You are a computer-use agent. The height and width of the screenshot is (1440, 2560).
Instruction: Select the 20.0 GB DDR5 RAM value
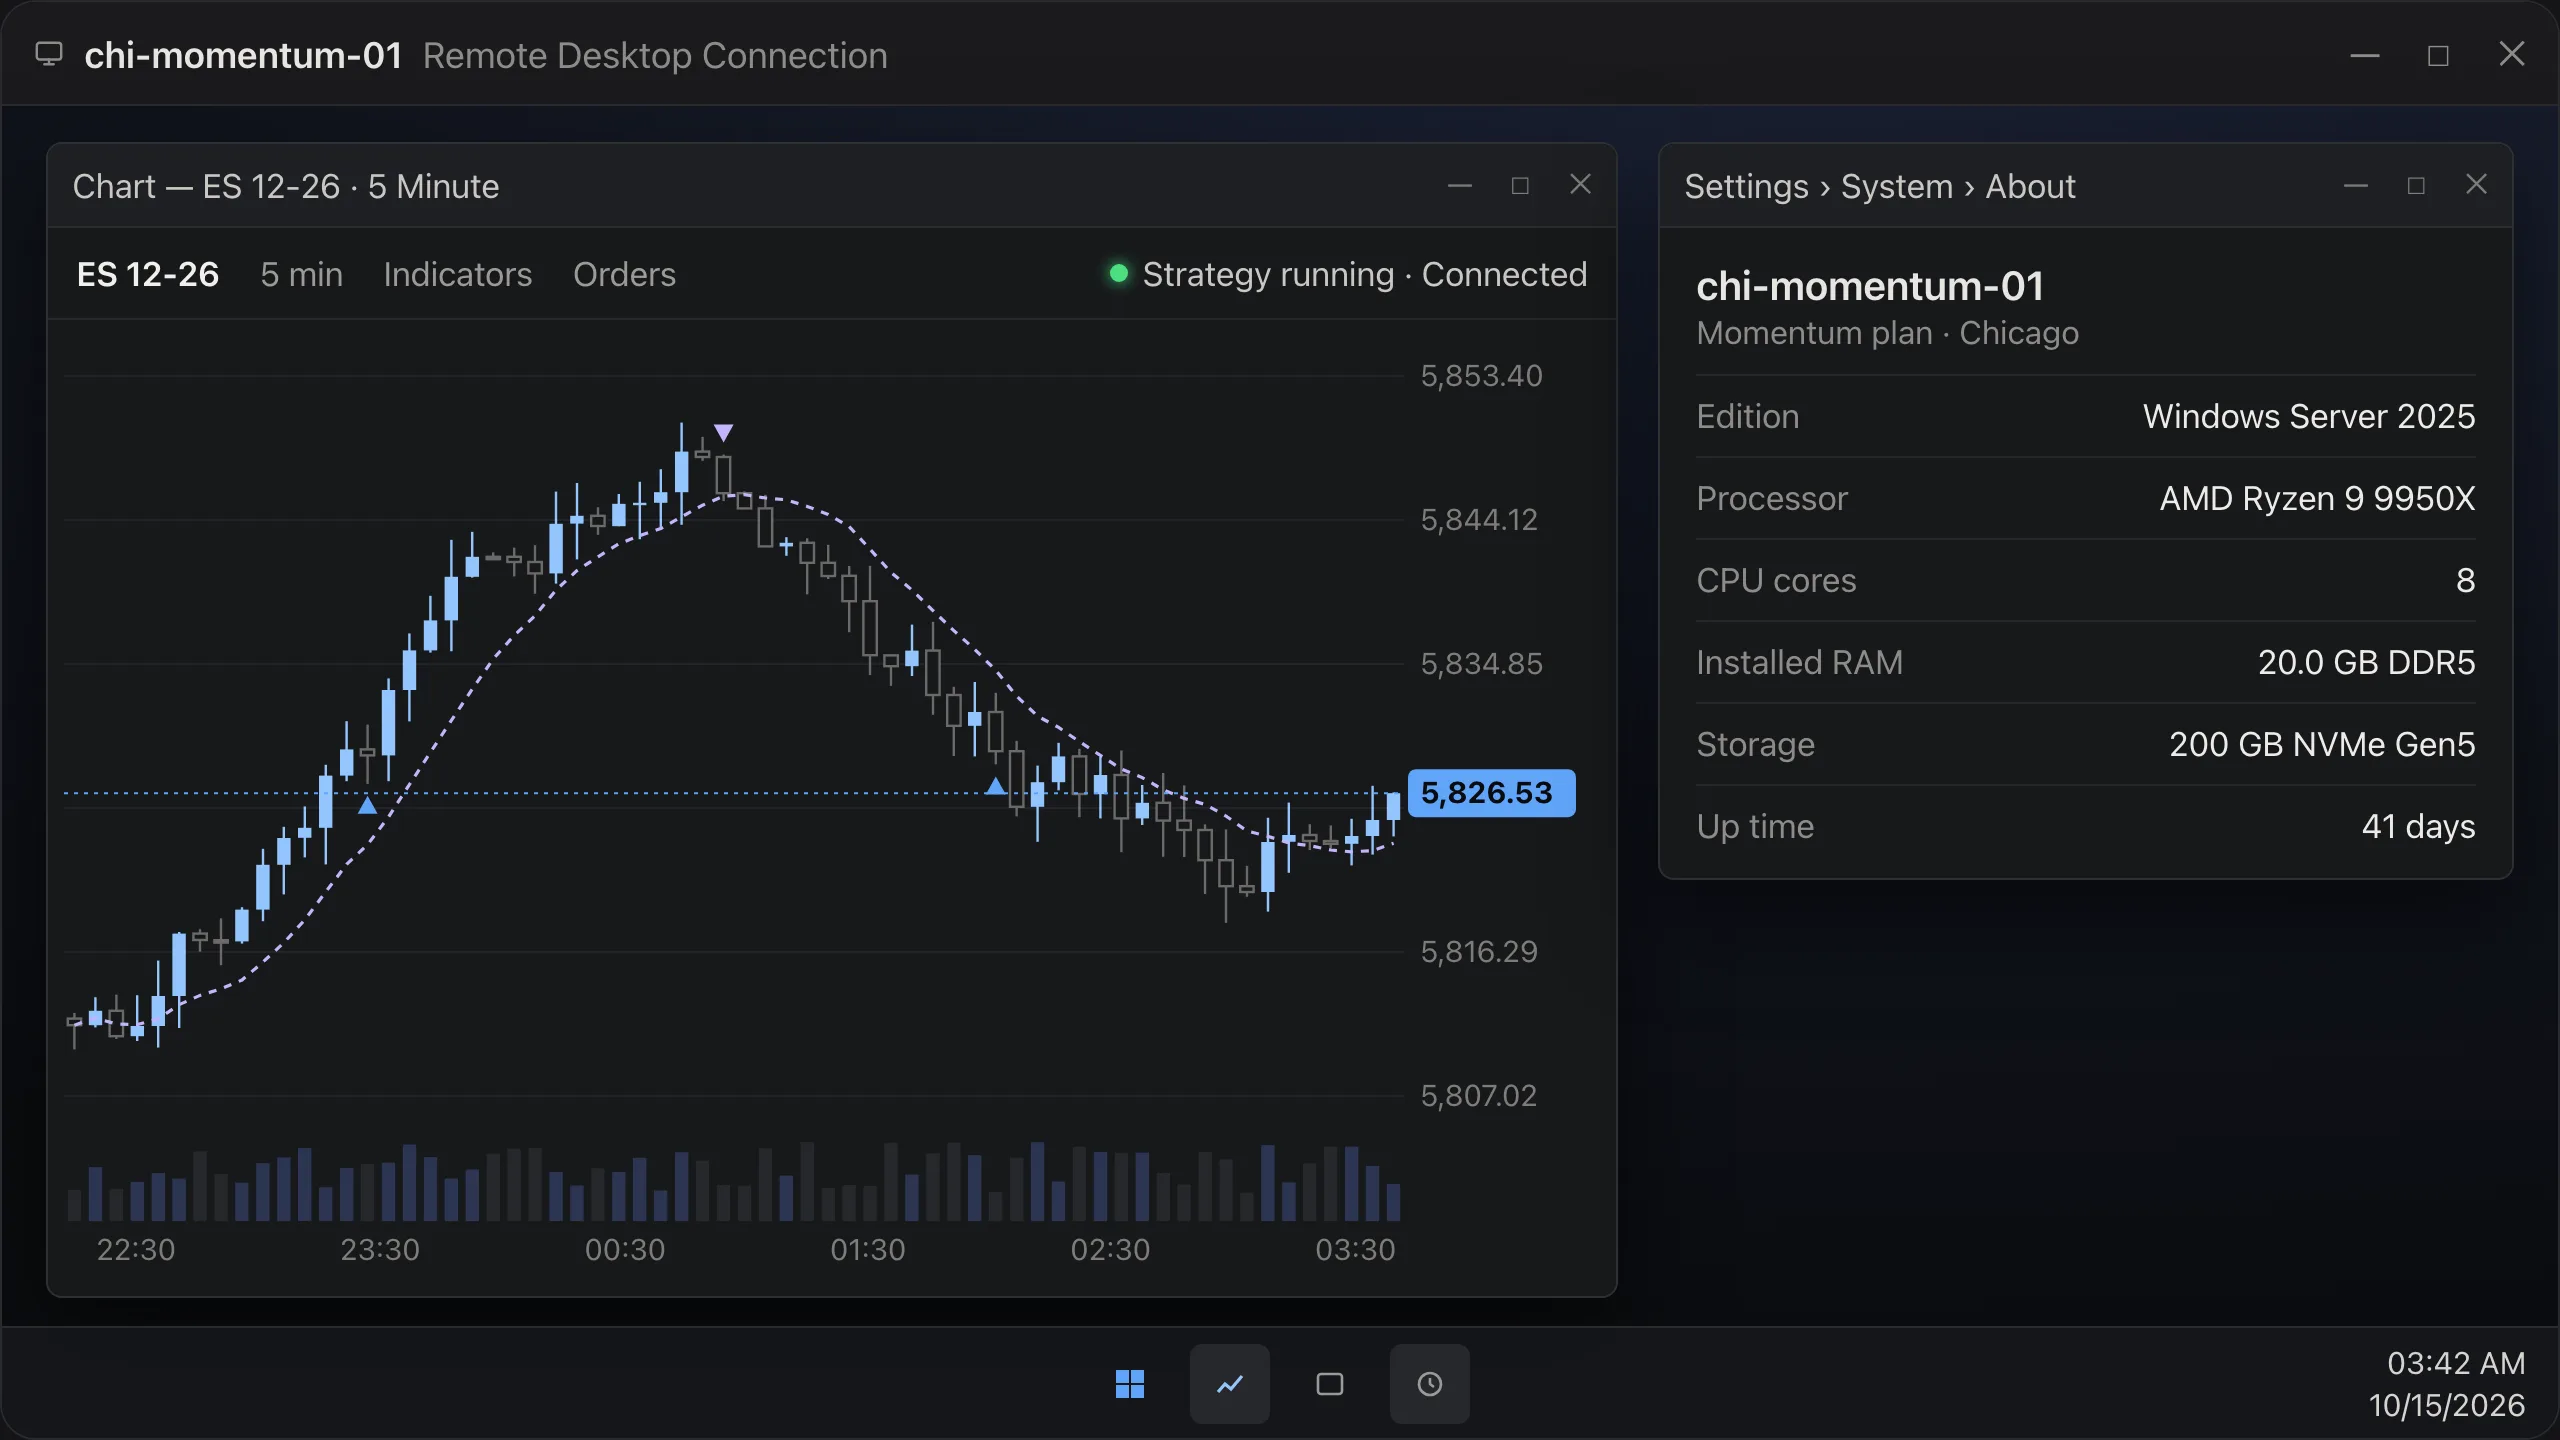click(x=2366, y=662)
